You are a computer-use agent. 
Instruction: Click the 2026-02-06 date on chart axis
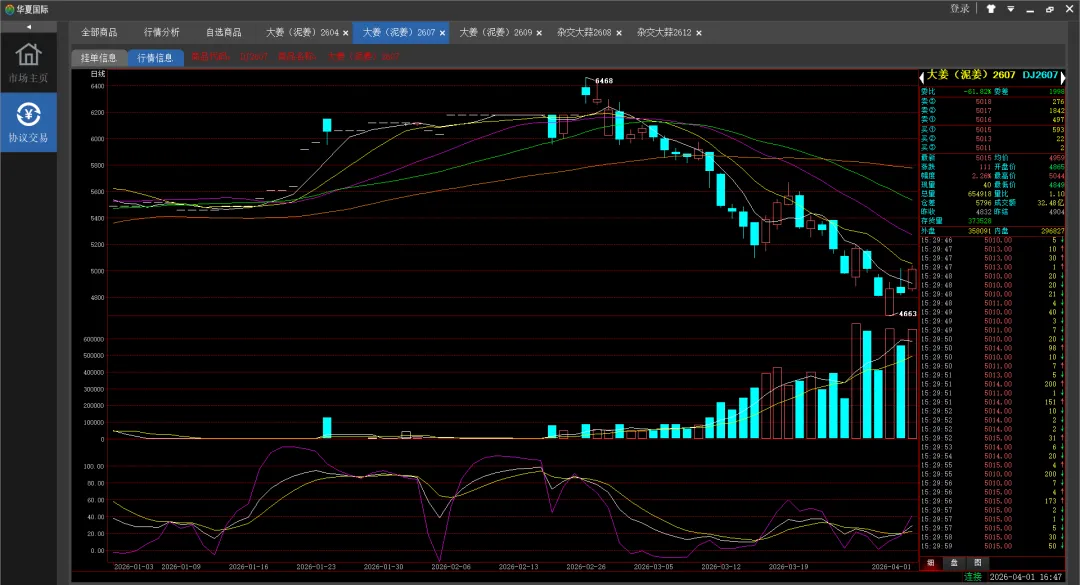tap(450, 566)
